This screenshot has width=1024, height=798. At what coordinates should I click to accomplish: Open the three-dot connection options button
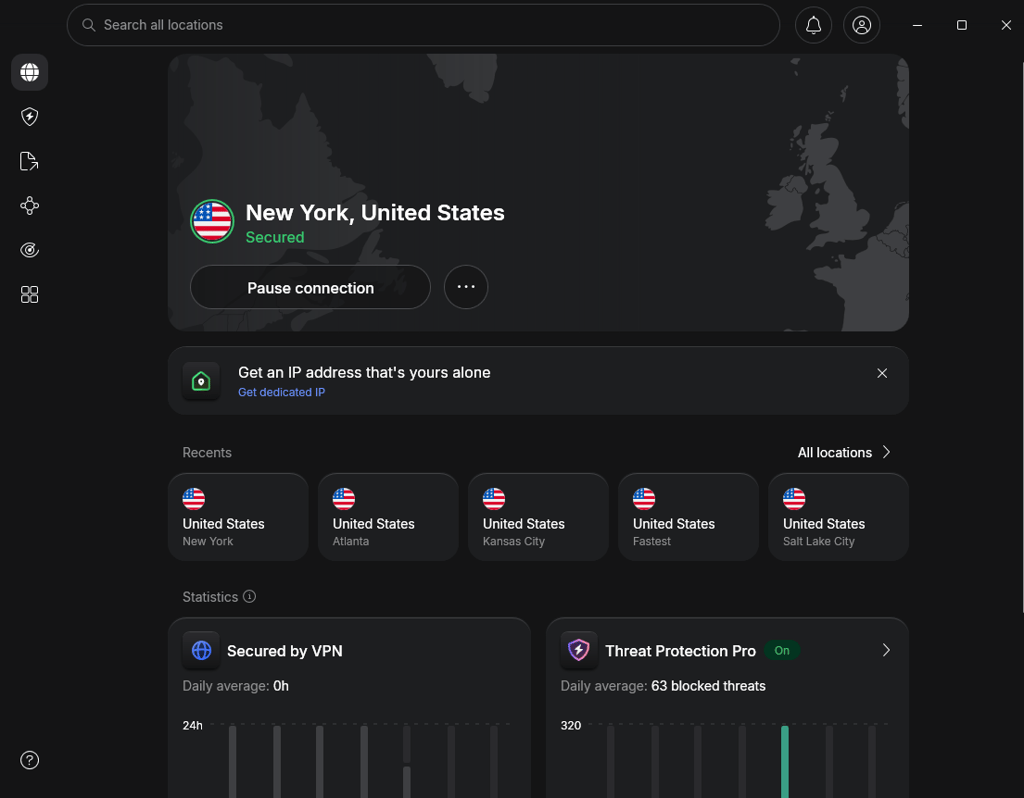point(466,287)
